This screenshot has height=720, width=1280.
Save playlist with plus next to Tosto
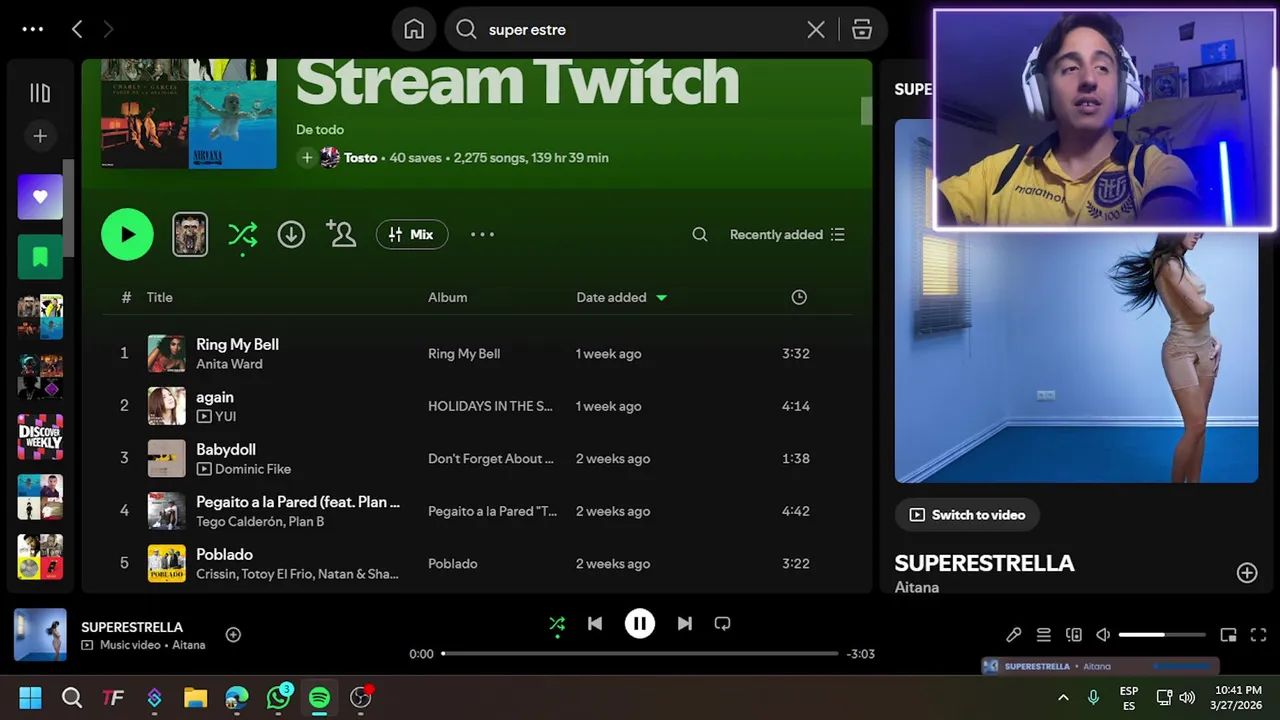coord(306,157)
